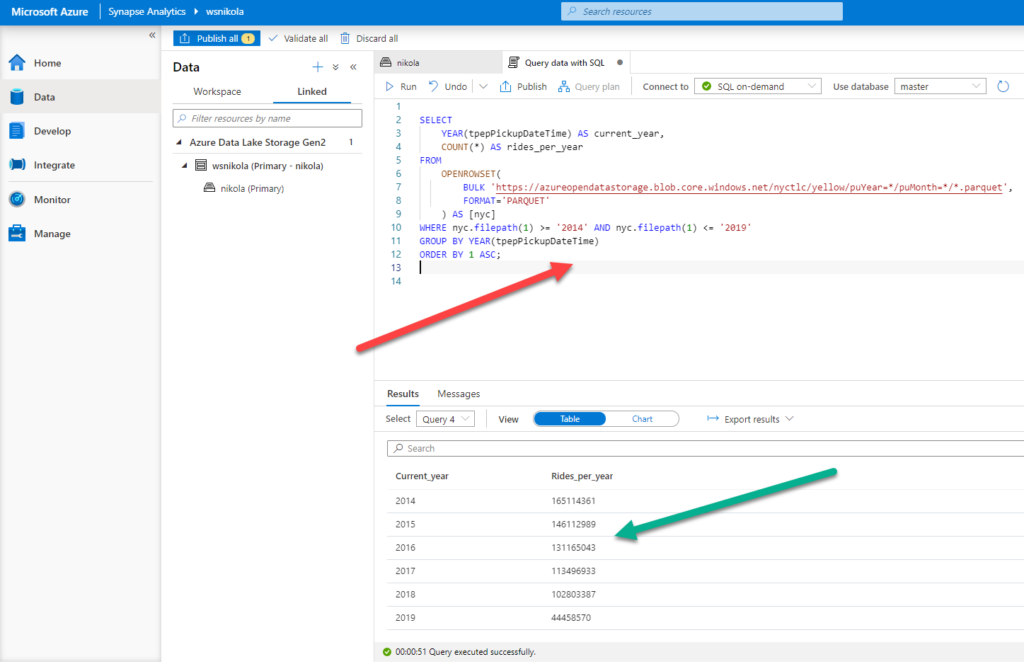Select the value 131165043

[x=573, y=548]
